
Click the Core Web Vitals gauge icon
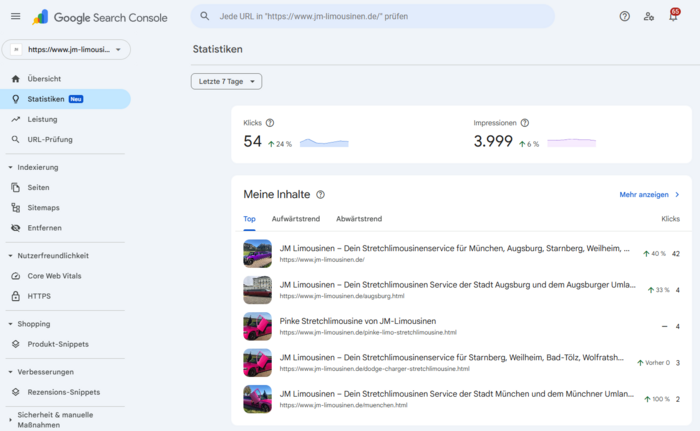(x=16, y=276)
